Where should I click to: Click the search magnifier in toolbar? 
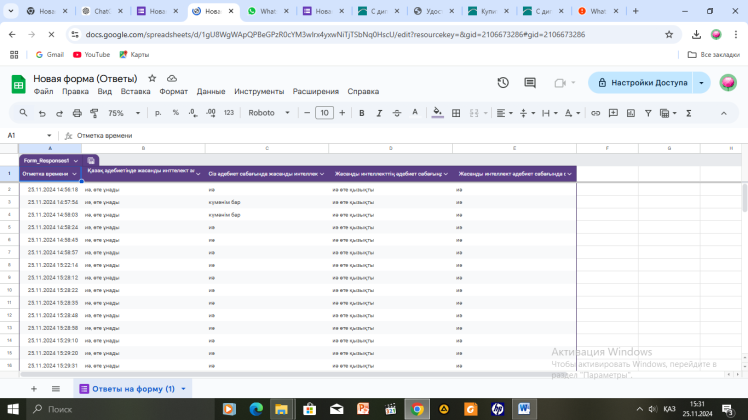tap(23, 113)
